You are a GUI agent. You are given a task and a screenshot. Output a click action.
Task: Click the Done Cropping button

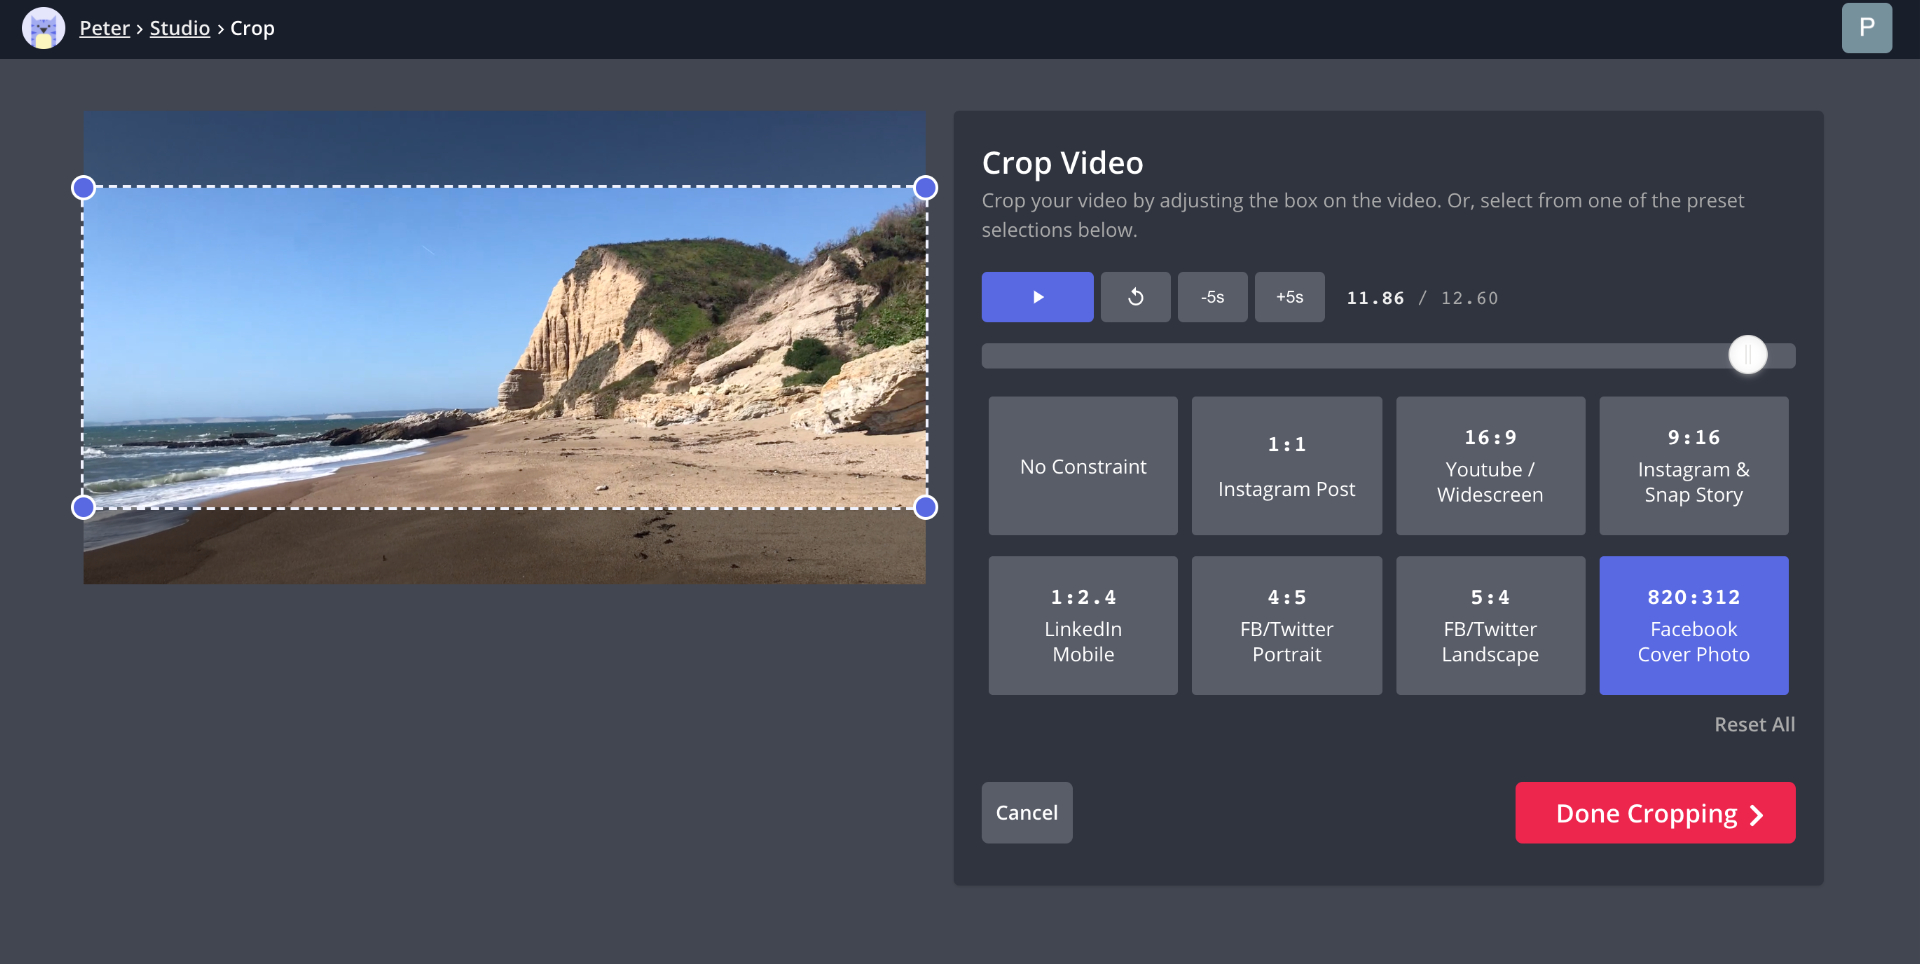click(x=1655, y=813)
